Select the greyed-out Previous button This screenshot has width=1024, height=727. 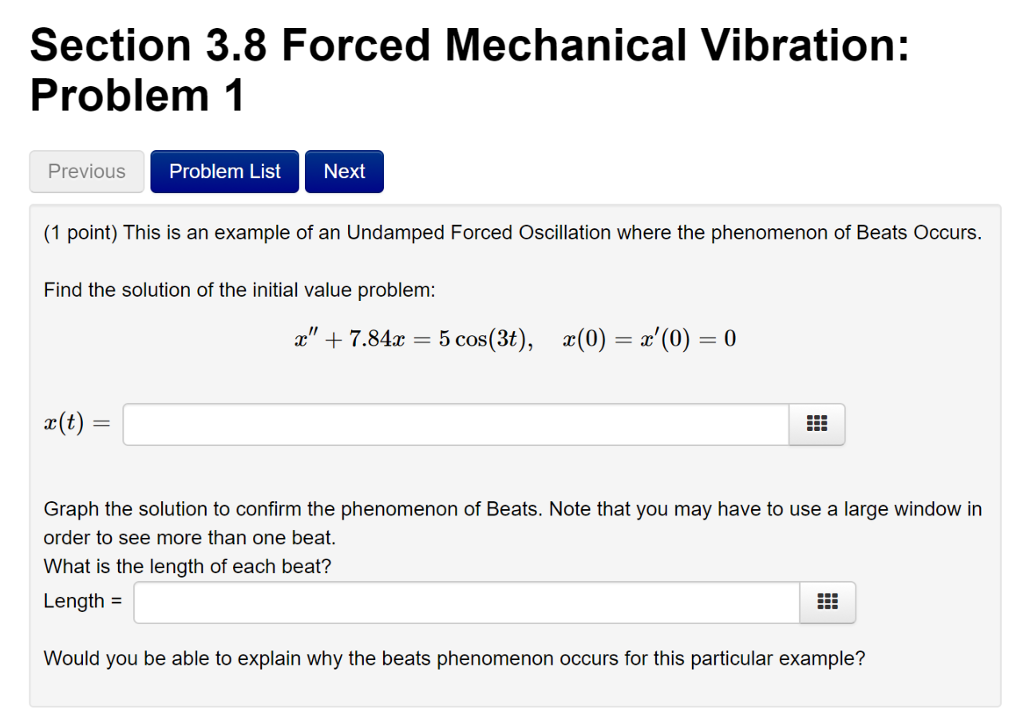pyautogui.click(x=86, y=171)
